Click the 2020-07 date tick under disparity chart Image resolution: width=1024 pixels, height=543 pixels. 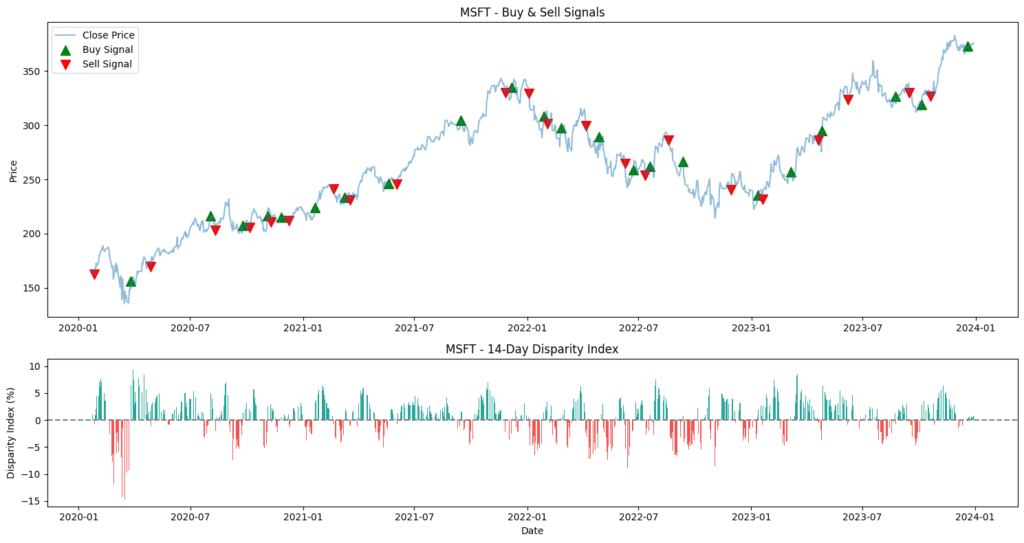coord(190,517)
